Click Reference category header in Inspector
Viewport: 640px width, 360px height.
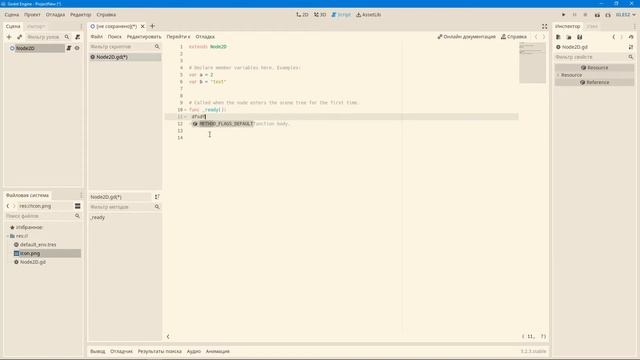[x=594, y=82]
